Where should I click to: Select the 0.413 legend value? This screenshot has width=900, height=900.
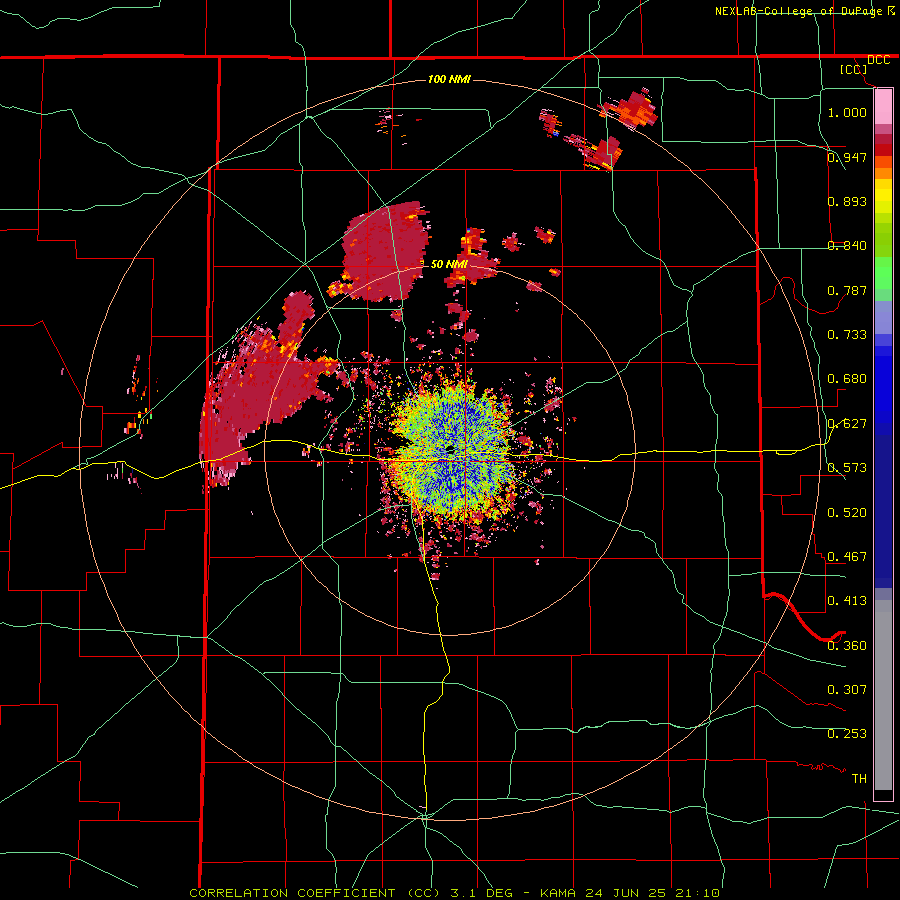point(847,600)
